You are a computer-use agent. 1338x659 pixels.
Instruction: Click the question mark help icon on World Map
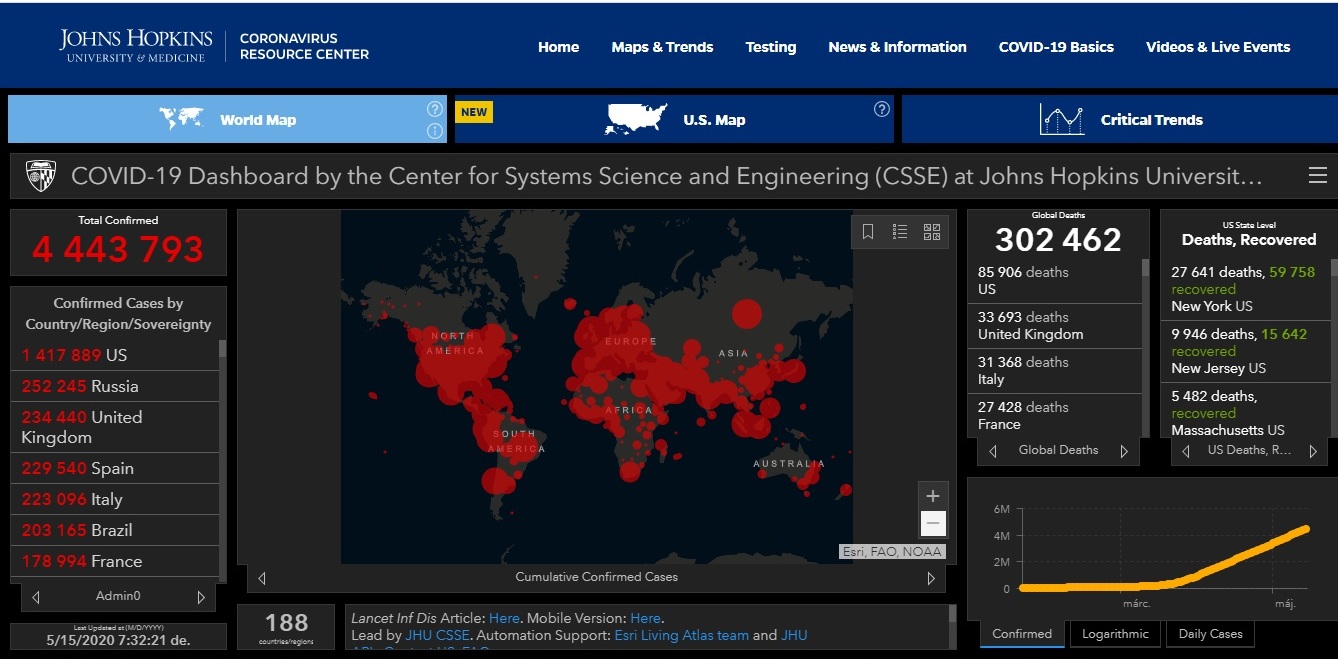click(434, 109)
